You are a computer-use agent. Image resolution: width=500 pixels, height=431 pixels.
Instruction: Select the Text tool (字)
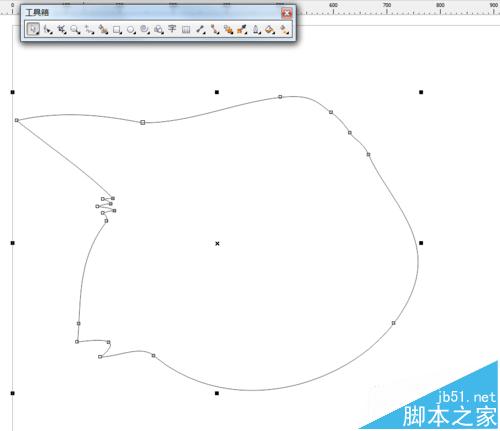[172, 29]
